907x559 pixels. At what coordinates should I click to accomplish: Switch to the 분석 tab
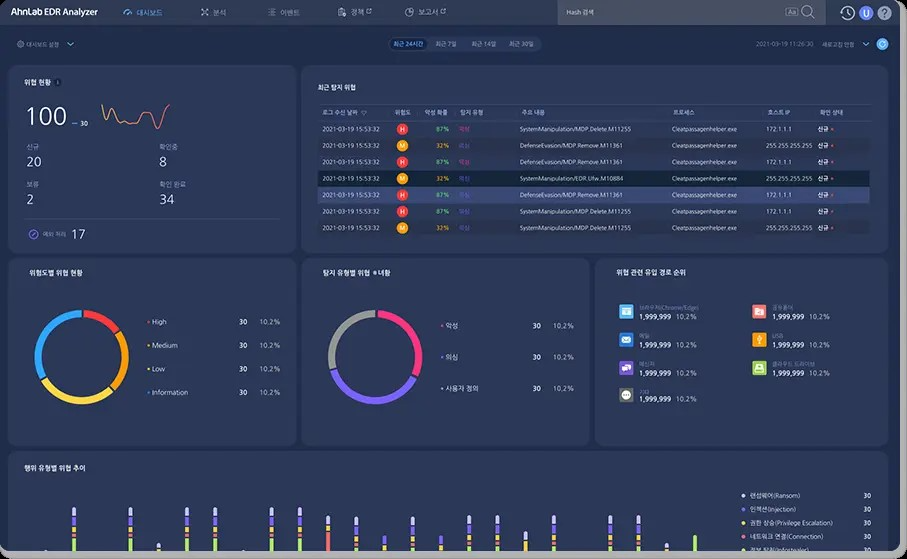click(213, 13)
